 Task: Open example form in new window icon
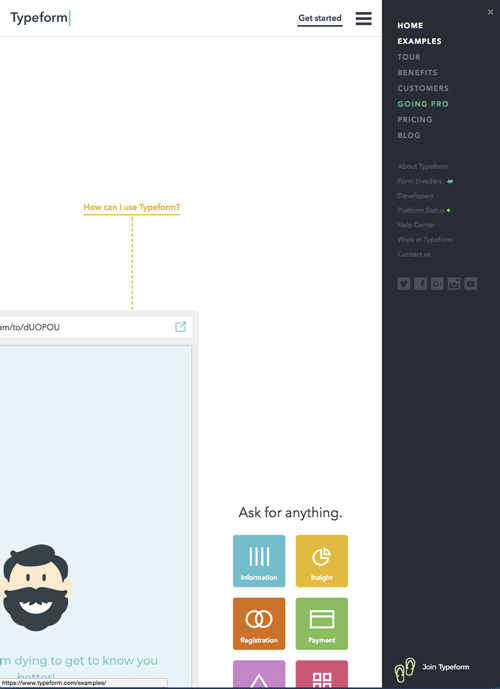click(x=181, y=327)
